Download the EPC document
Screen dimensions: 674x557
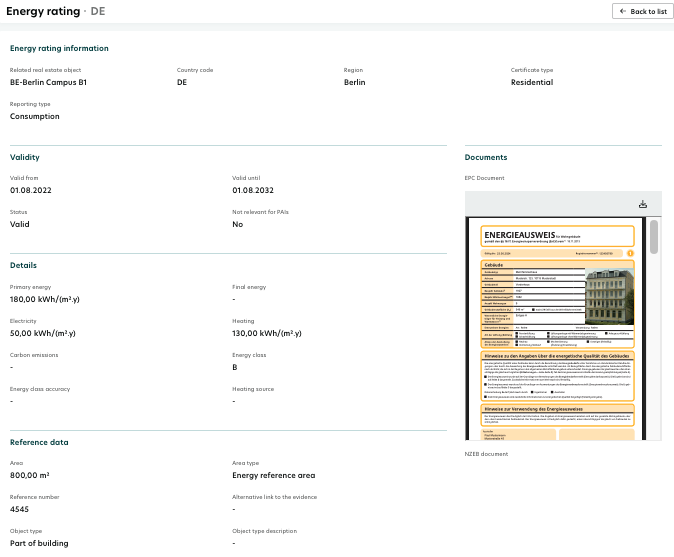[x=643, y=204]
